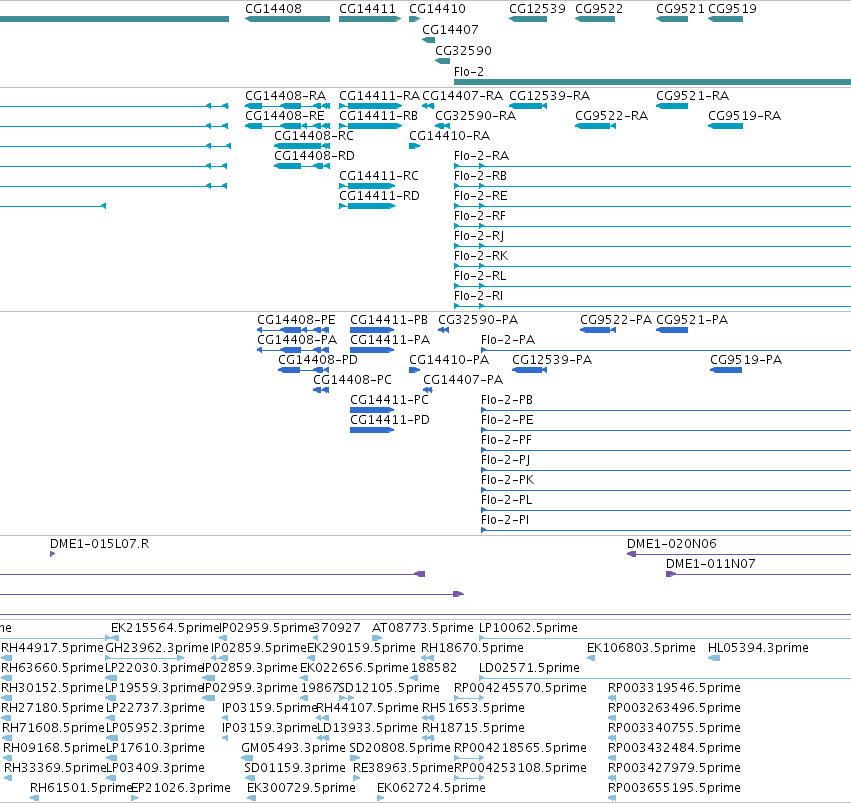The width and height of the screenshot is (851, 803).
Task: Select protein Flo-2-PB label
Action: [x=507, y=400]
